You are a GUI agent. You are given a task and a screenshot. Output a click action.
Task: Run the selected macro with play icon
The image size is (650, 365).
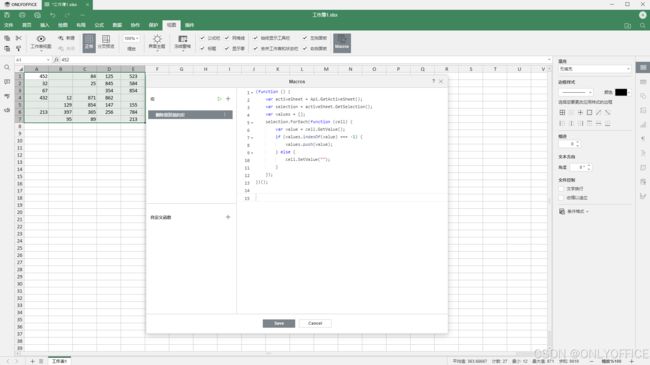click(219, 99)
